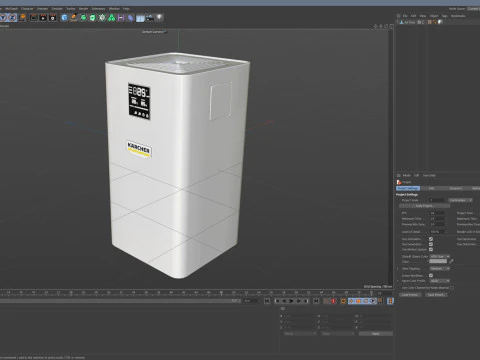Toggle the Z axis lock icon
Image resolution: width=480 pixels, height=360 pixels.
(12, 18)
